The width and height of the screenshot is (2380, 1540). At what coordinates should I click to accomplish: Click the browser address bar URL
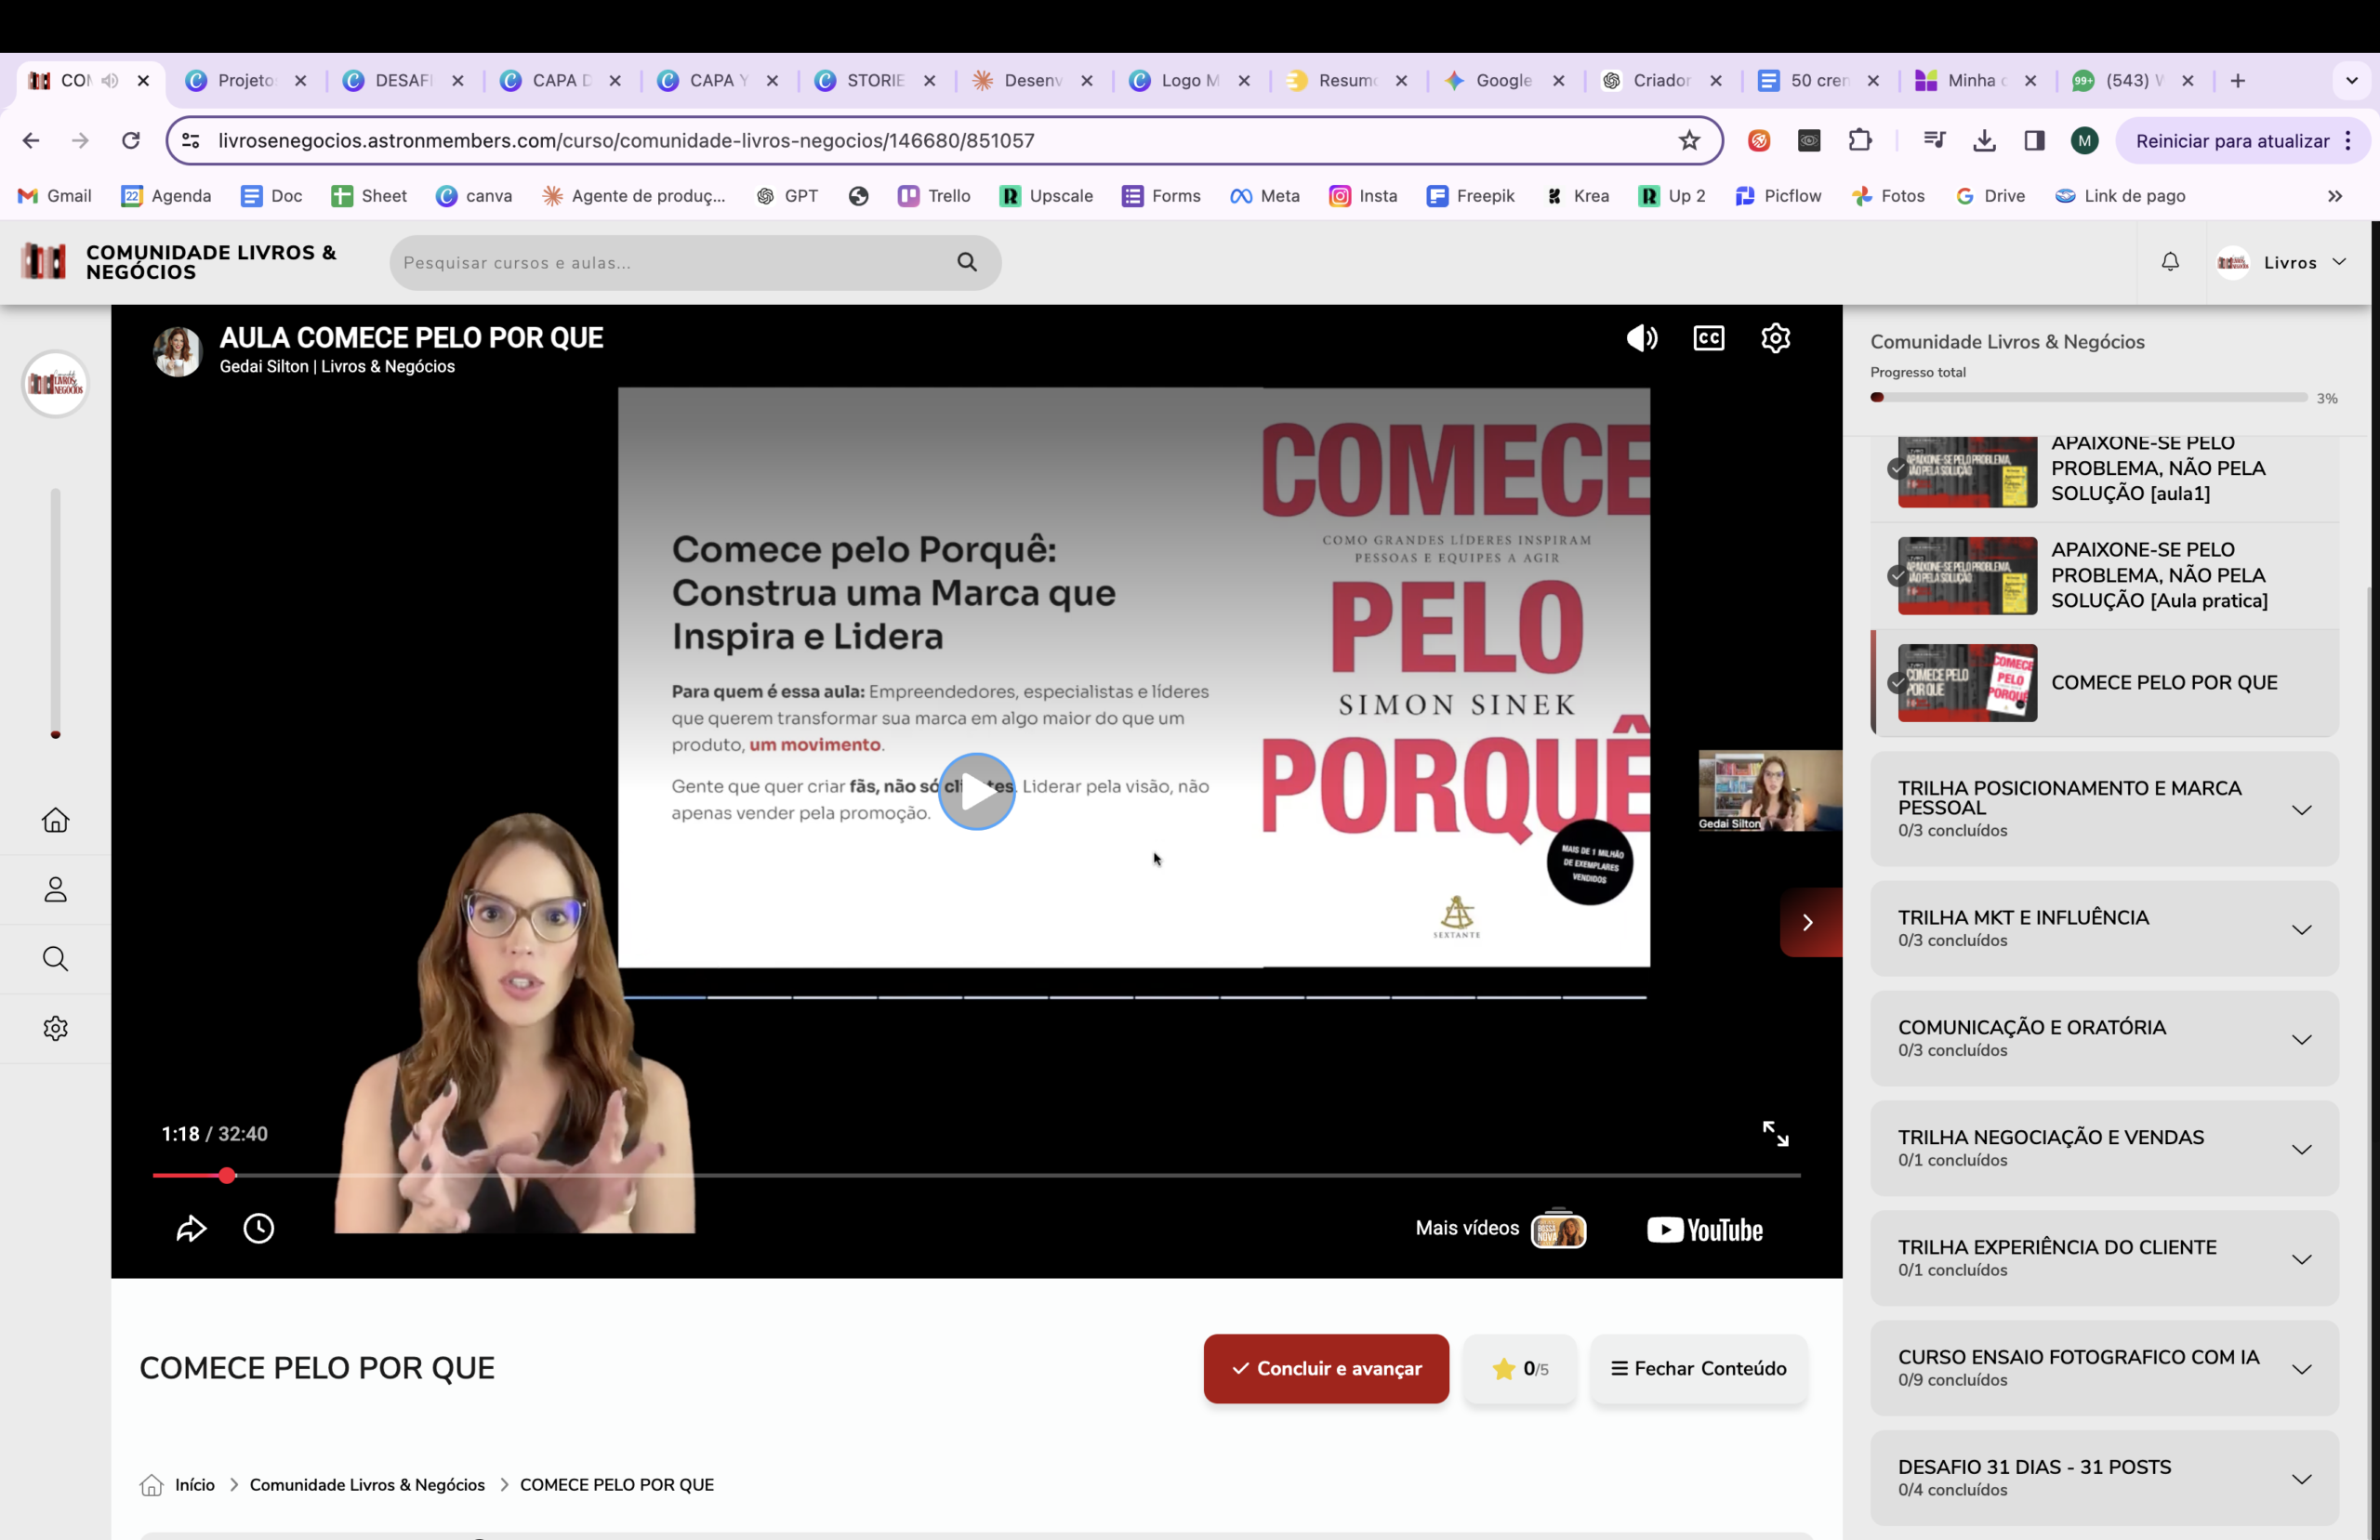coord(626,140)
